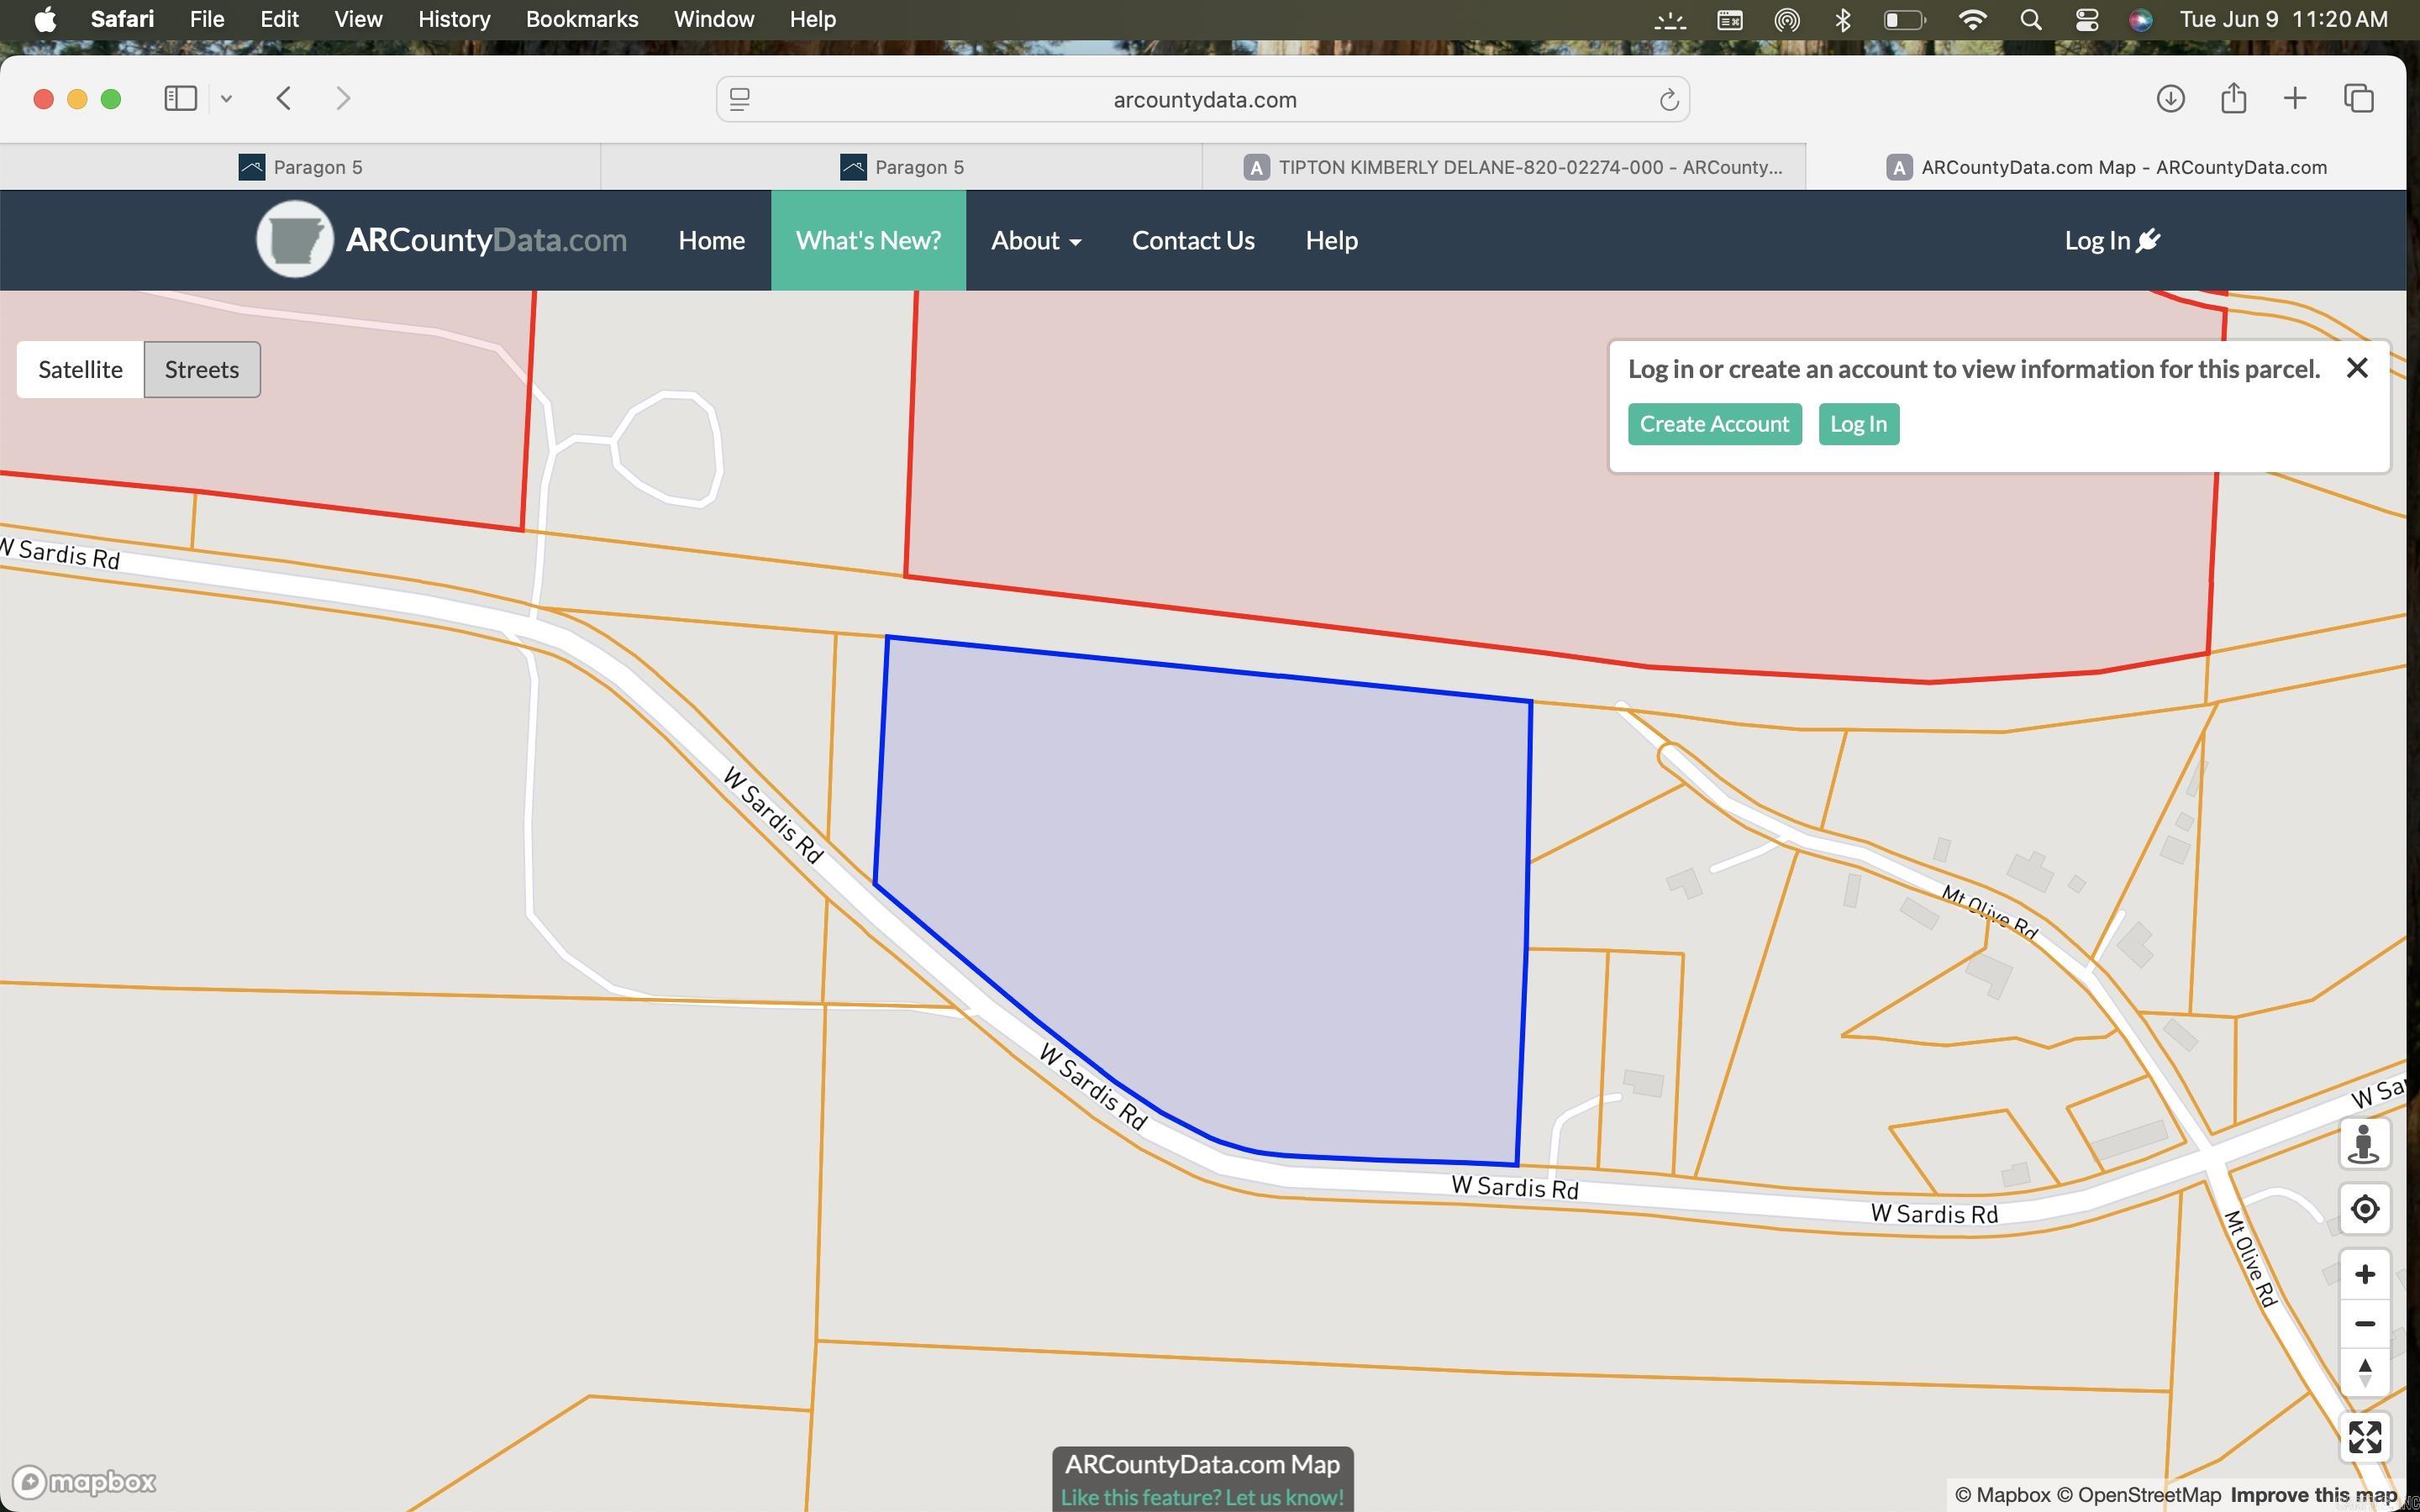2420x1512 pixels.
Task: Open the Share sheet icon
Action: tap(2233, 98)
